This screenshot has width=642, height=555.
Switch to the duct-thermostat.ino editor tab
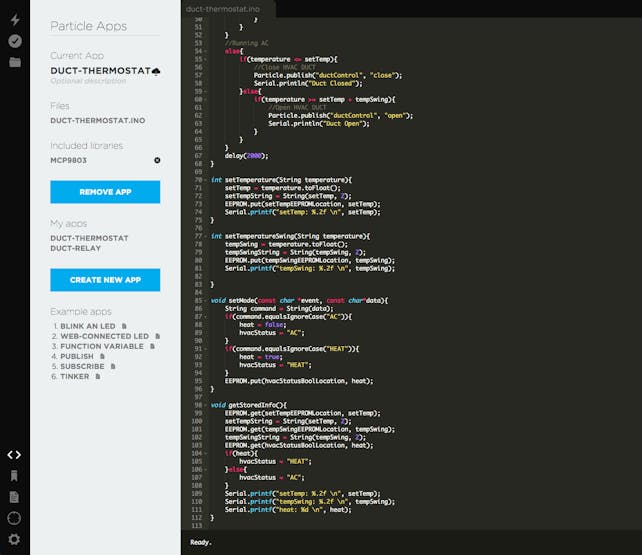[223, 9]
